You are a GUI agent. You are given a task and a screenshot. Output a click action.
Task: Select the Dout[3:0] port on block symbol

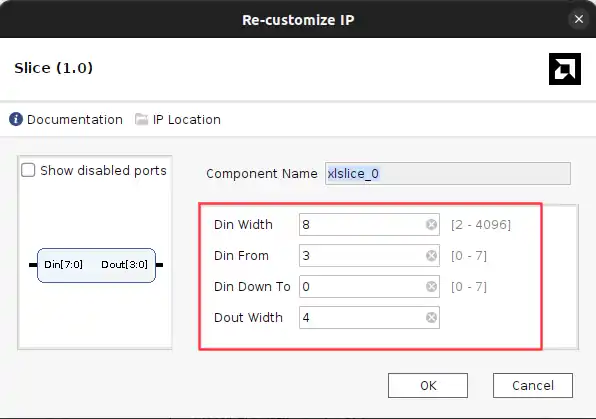click(124, 265)
